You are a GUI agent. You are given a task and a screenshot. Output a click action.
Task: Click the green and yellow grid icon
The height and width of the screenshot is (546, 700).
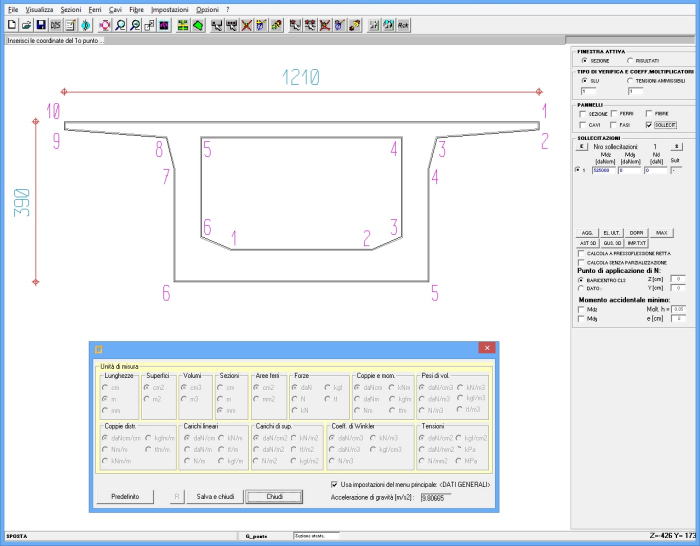point(183,25)
